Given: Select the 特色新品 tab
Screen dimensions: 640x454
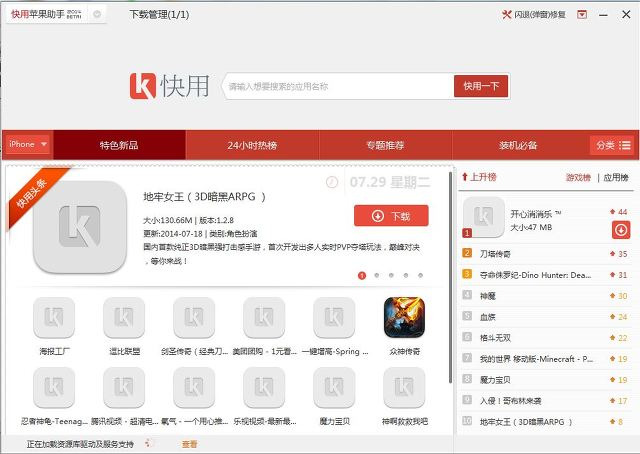Looking at the screenshot, I should 119,145.
